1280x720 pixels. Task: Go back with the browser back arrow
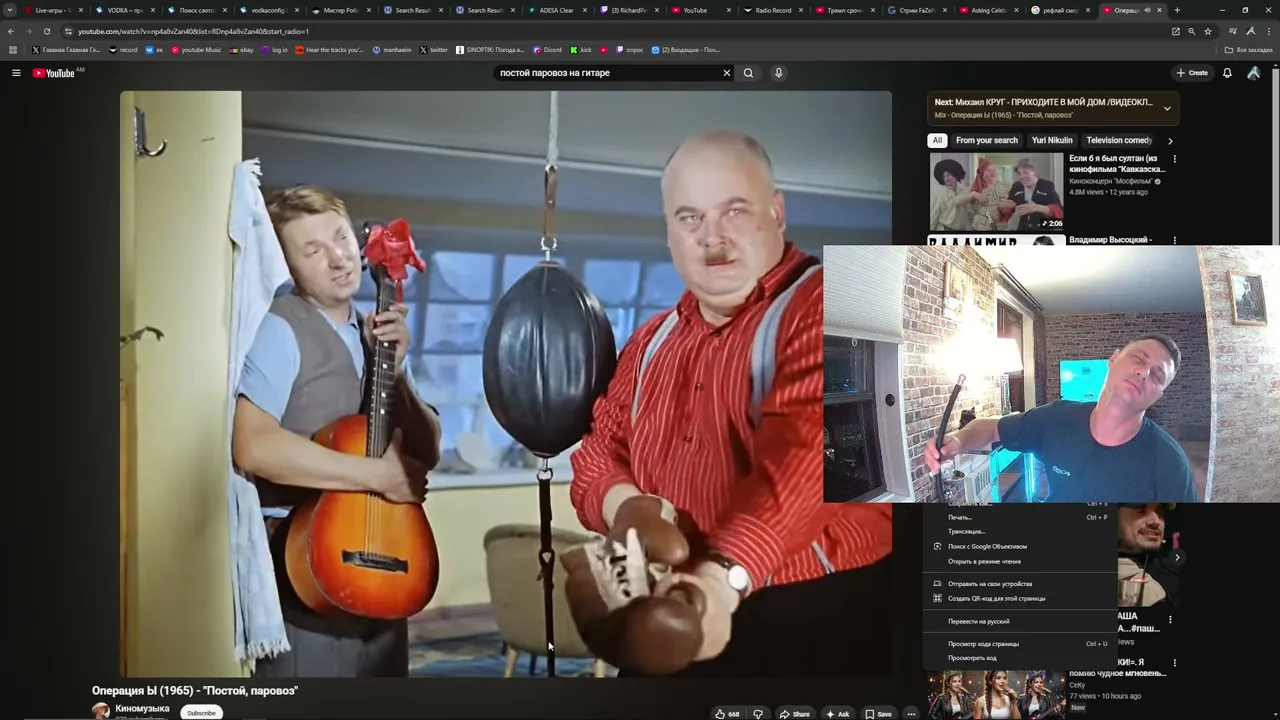click(x=11, y=31)
